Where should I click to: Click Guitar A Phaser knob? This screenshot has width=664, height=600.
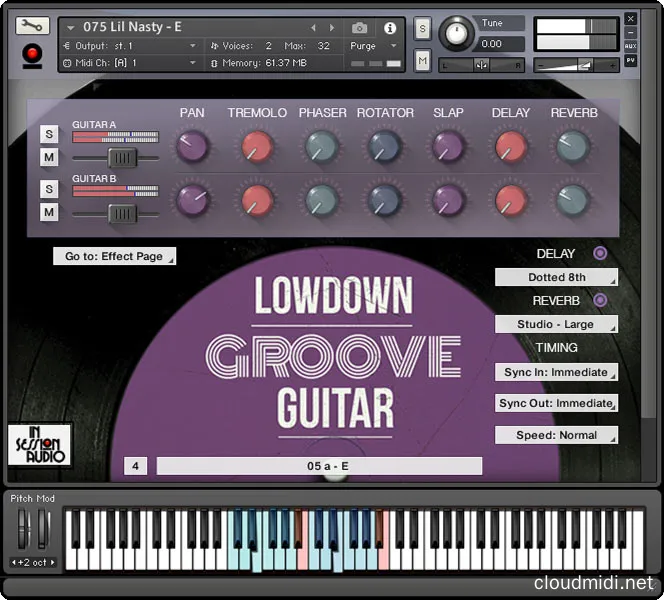(321, 147)
